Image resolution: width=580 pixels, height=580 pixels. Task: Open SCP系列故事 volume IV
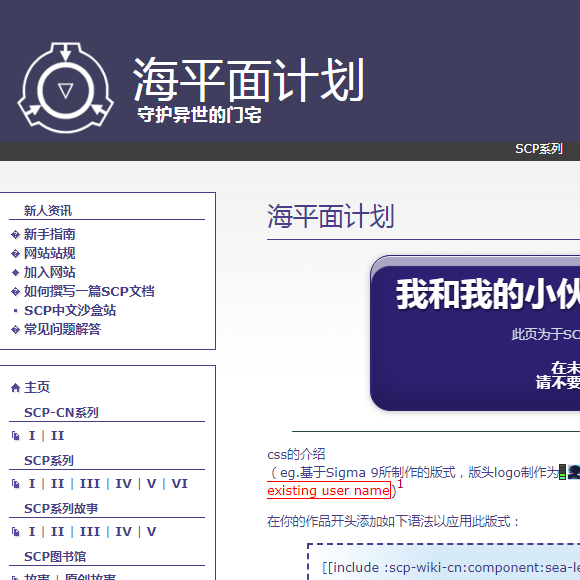click(x=124, y=532)
